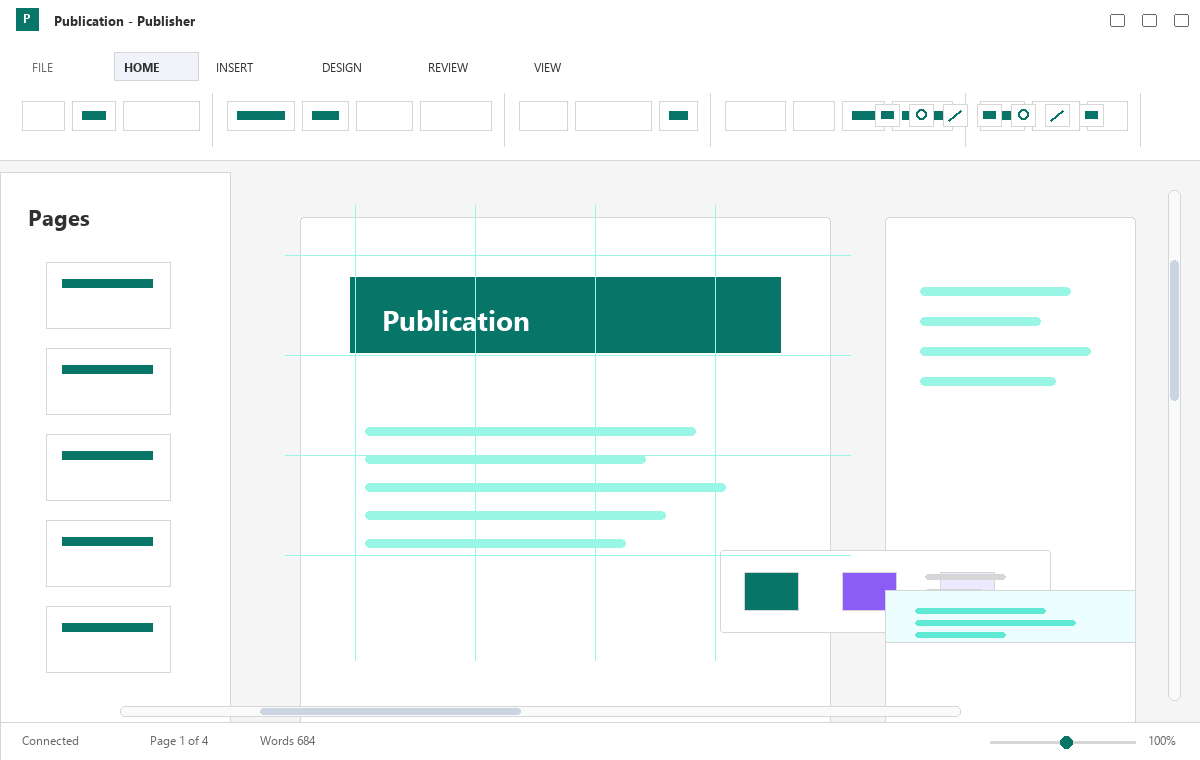Image resolution: width=1200 pixels, height=760 pixels.
Task: Click the Words 684 counter
Action: [287, 741]
